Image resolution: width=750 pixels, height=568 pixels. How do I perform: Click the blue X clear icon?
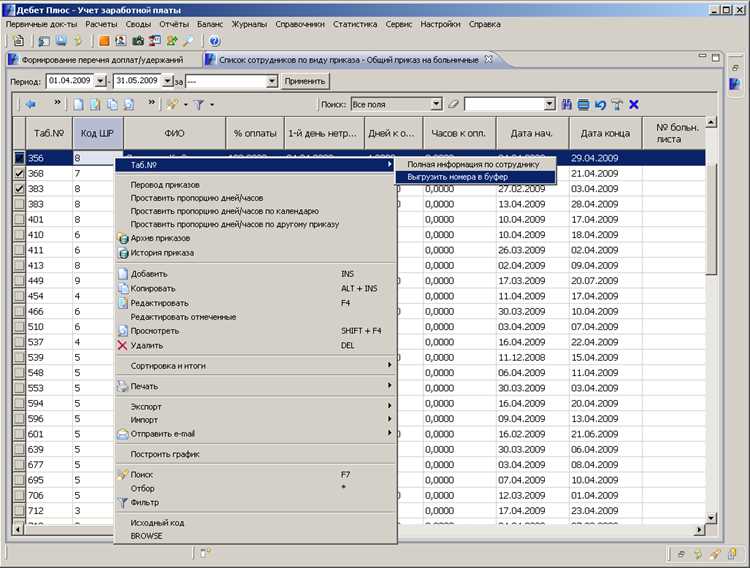coord(634,104)
